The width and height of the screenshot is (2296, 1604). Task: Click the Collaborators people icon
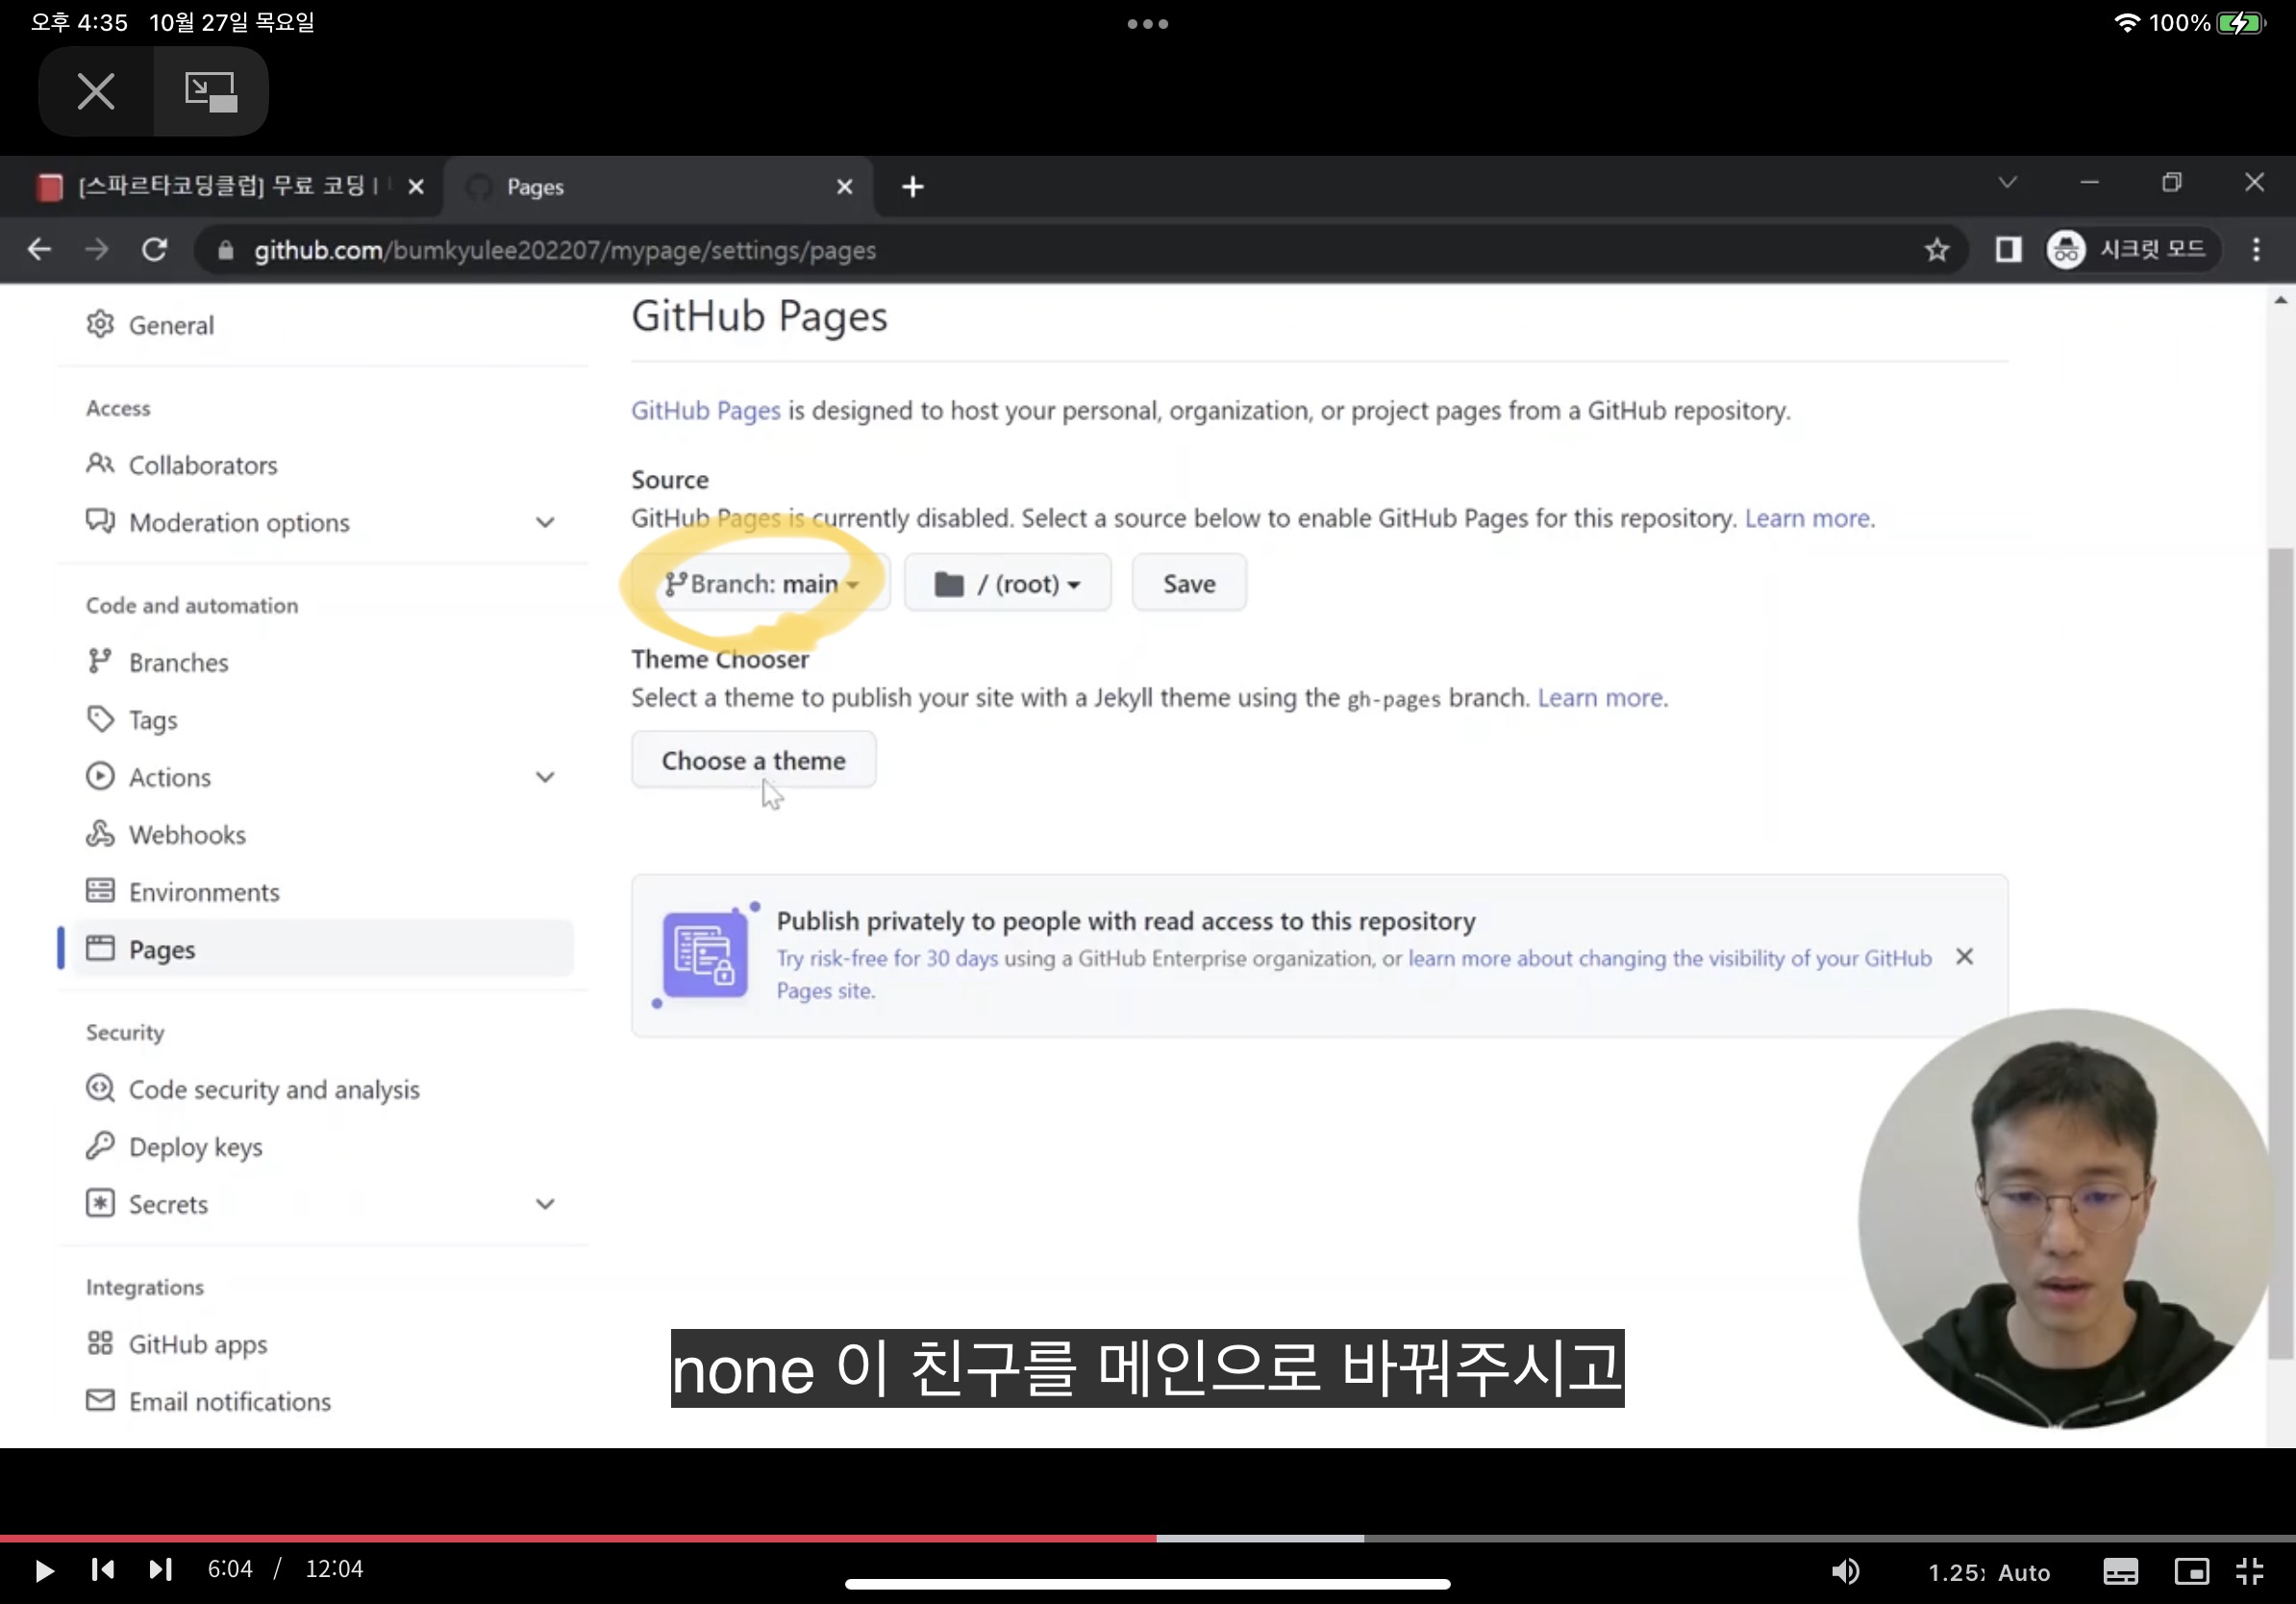click(x=100, y=464)
